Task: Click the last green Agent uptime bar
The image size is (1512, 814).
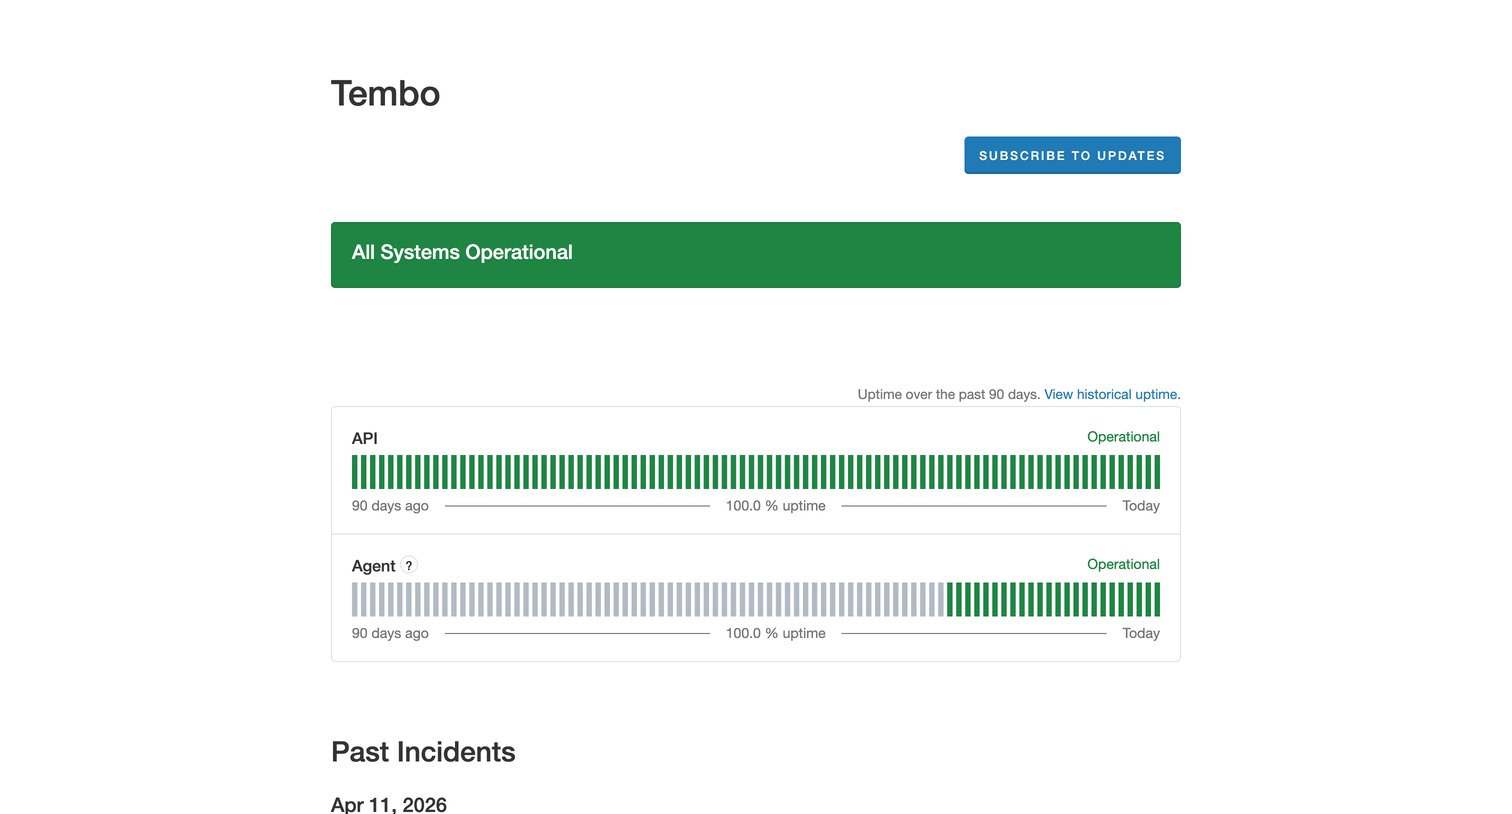Action: [x=1157, y=600]
